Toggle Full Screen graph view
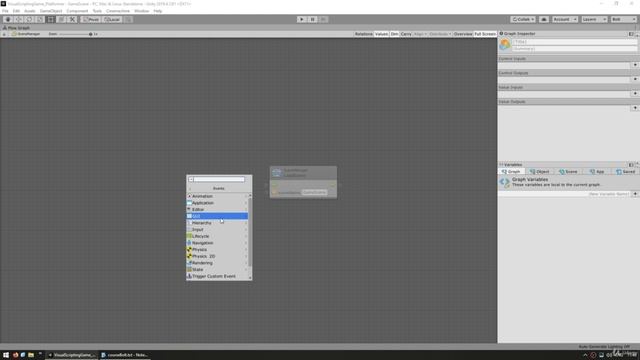Screen dimensions: 640x360 [485, 34]
